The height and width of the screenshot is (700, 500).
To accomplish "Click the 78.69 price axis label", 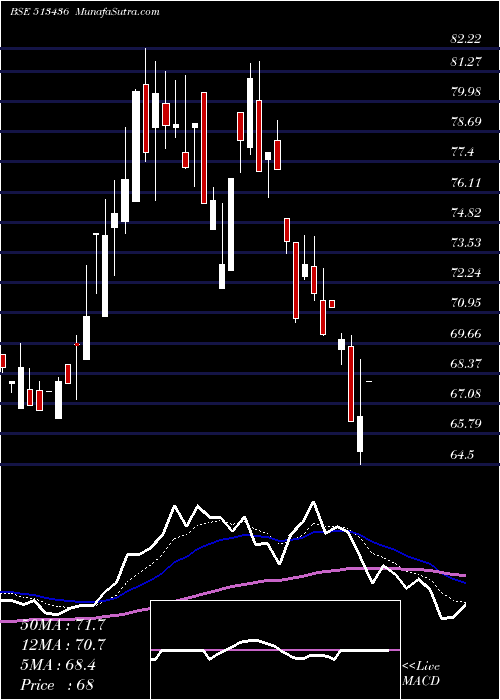I will click(x=466, y=122).
